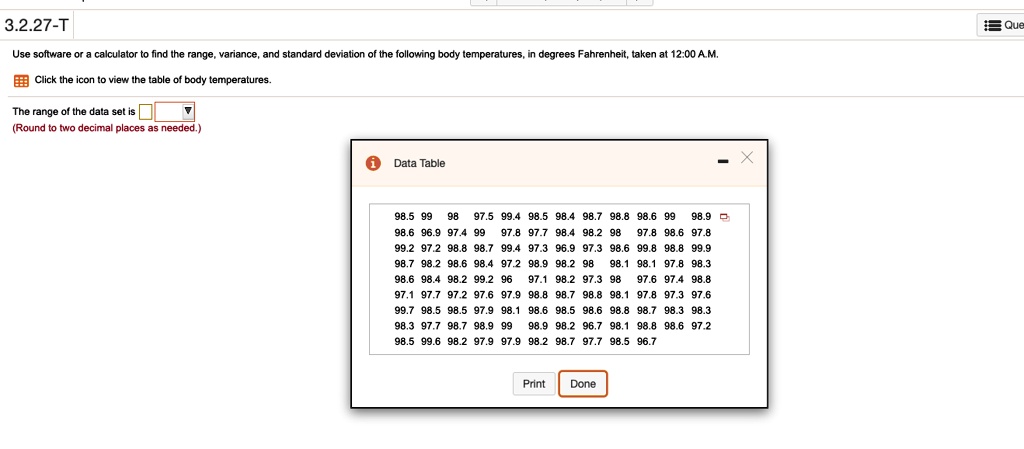The height and width of the screenshot is (449, 1024).
Task: Open the Question list button
Action: (x=1001, y=25)
